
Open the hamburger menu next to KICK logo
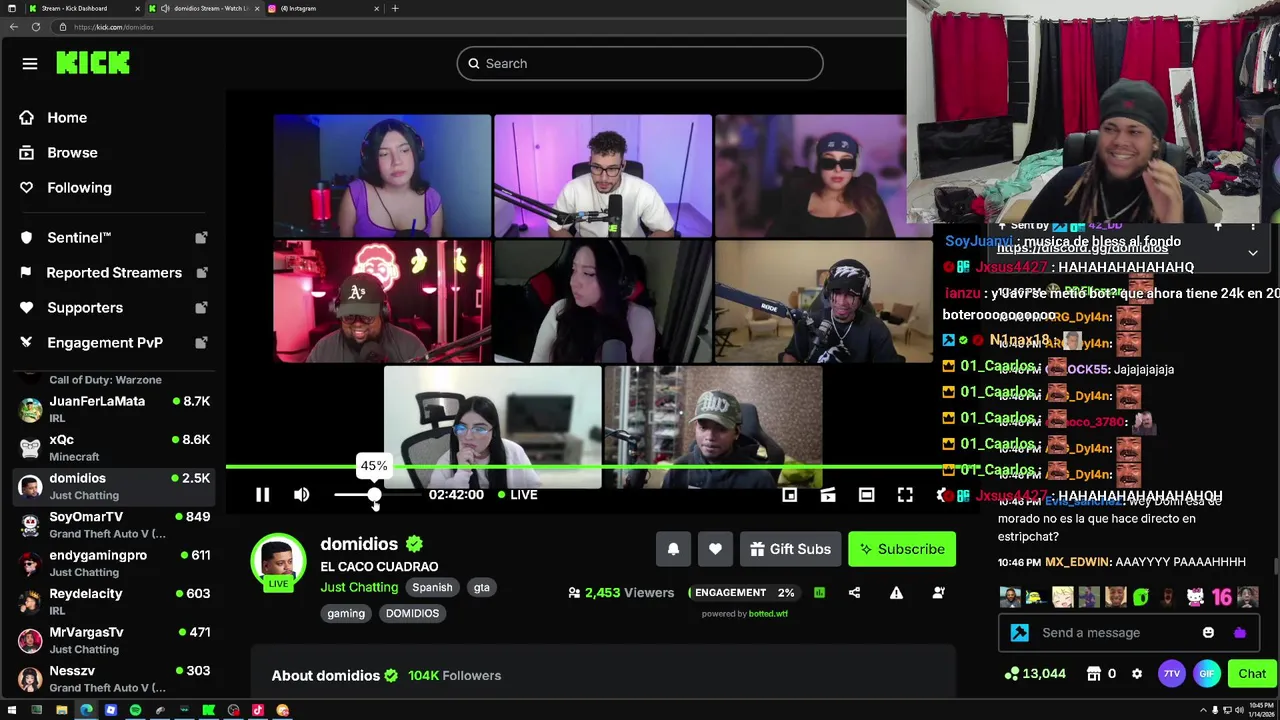30,64
